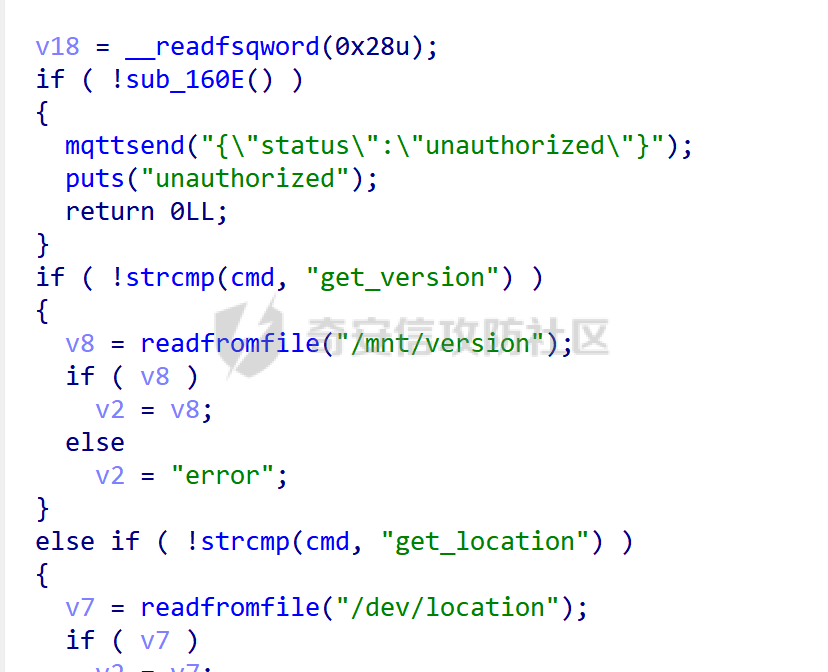Click the return 0LL statement
The width and height of the screenshot is (828, 672).
(146, 212)
